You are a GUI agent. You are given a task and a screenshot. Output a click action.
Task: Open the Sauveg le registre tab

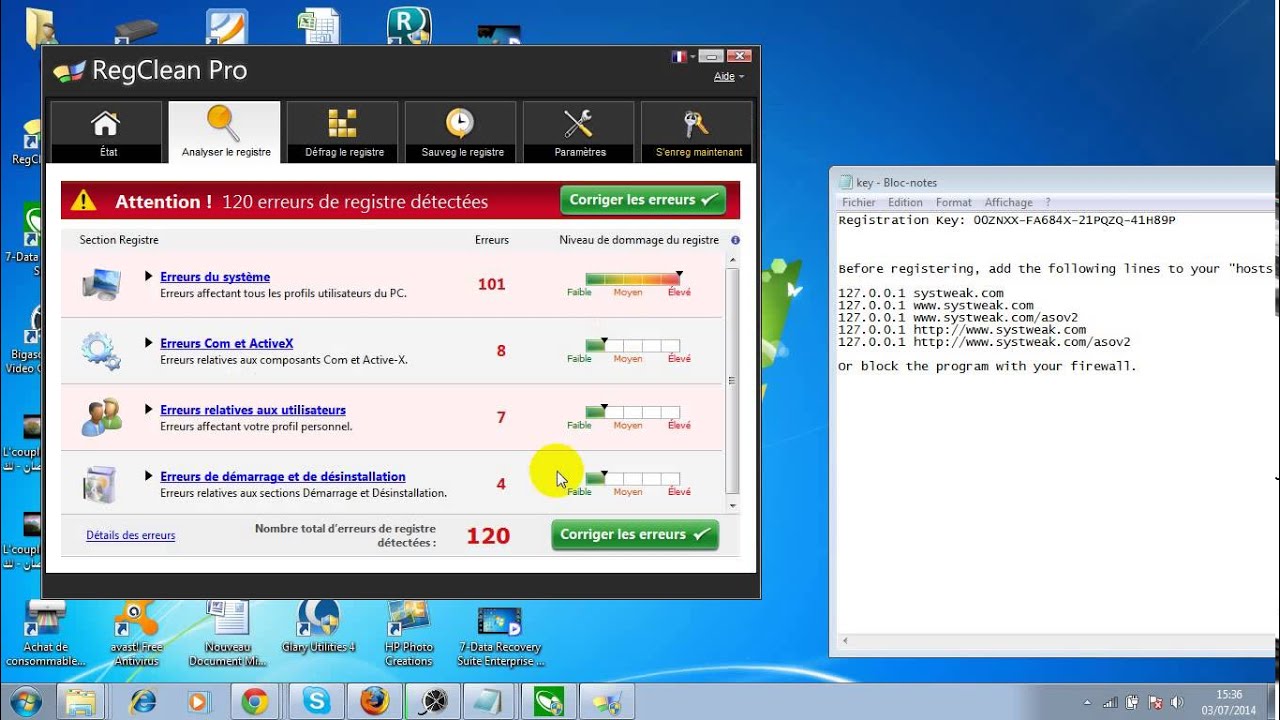pyautogui.click(x=461, y=132)
